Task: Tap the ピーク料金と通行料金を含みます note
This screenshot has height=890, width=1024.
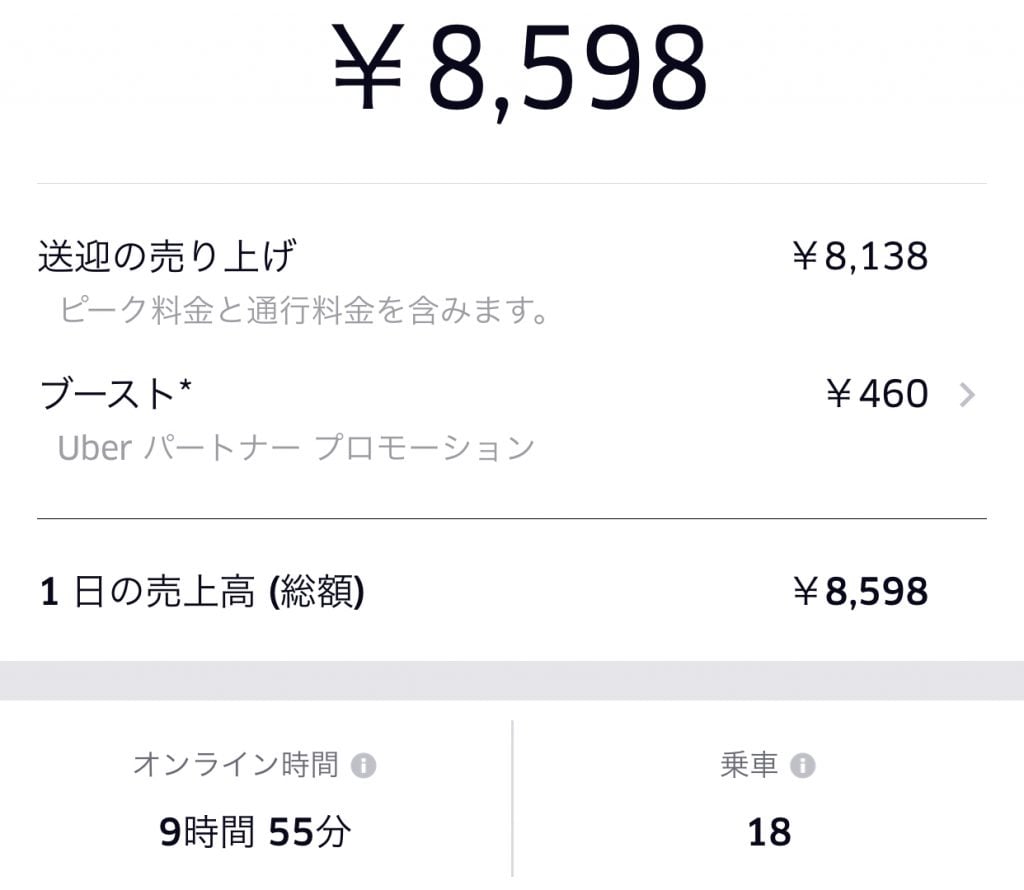Action: [x=305, y=310]
